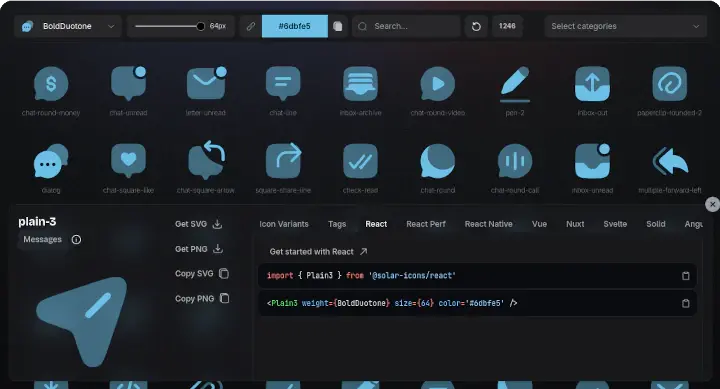The width and height of the screenshot is (720, 389).
Task: Select the chat-round icon
Action: click(438, 161)
